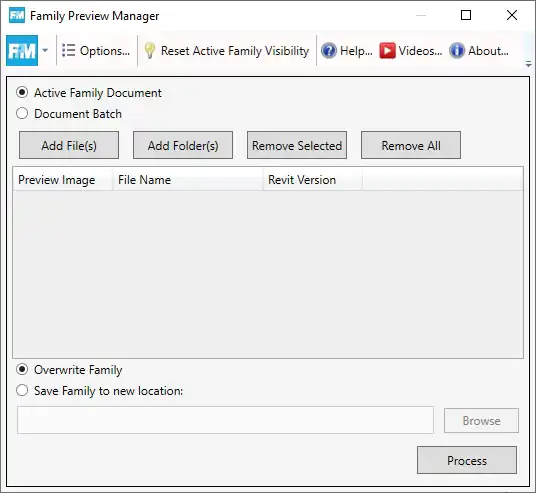
Task: Open About via the blue info icon
Action: pyautogui.click(x=457, y=51)
